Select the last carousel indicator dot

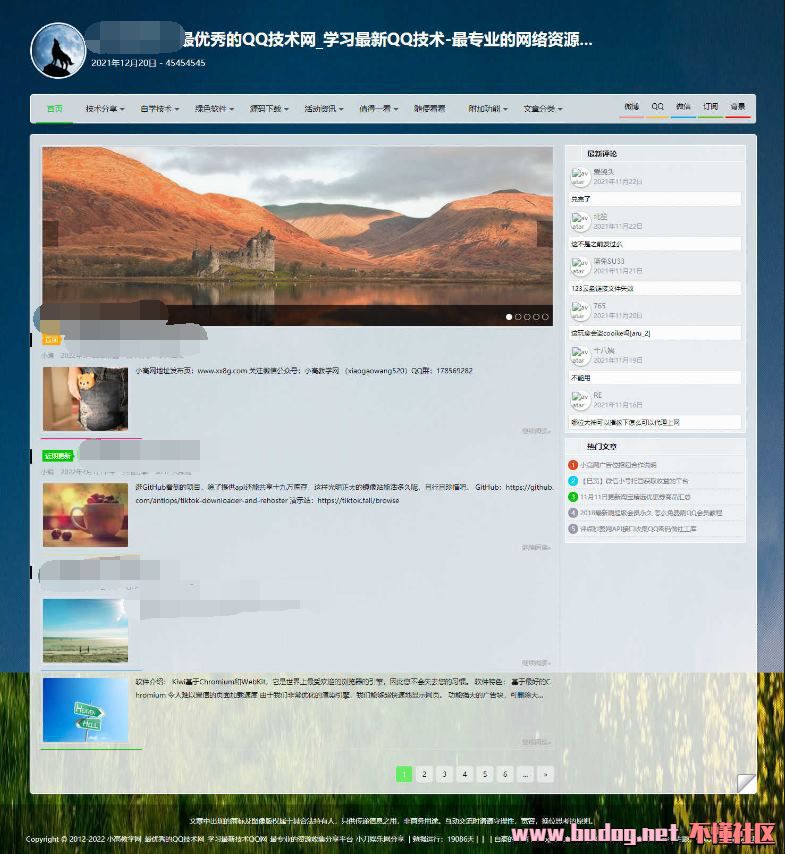(x=545, y=317)
